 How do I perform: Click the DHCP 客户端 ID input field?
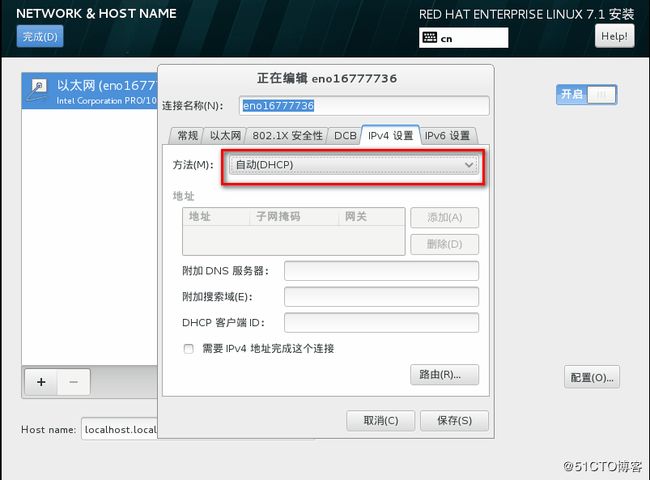(381, 322)
